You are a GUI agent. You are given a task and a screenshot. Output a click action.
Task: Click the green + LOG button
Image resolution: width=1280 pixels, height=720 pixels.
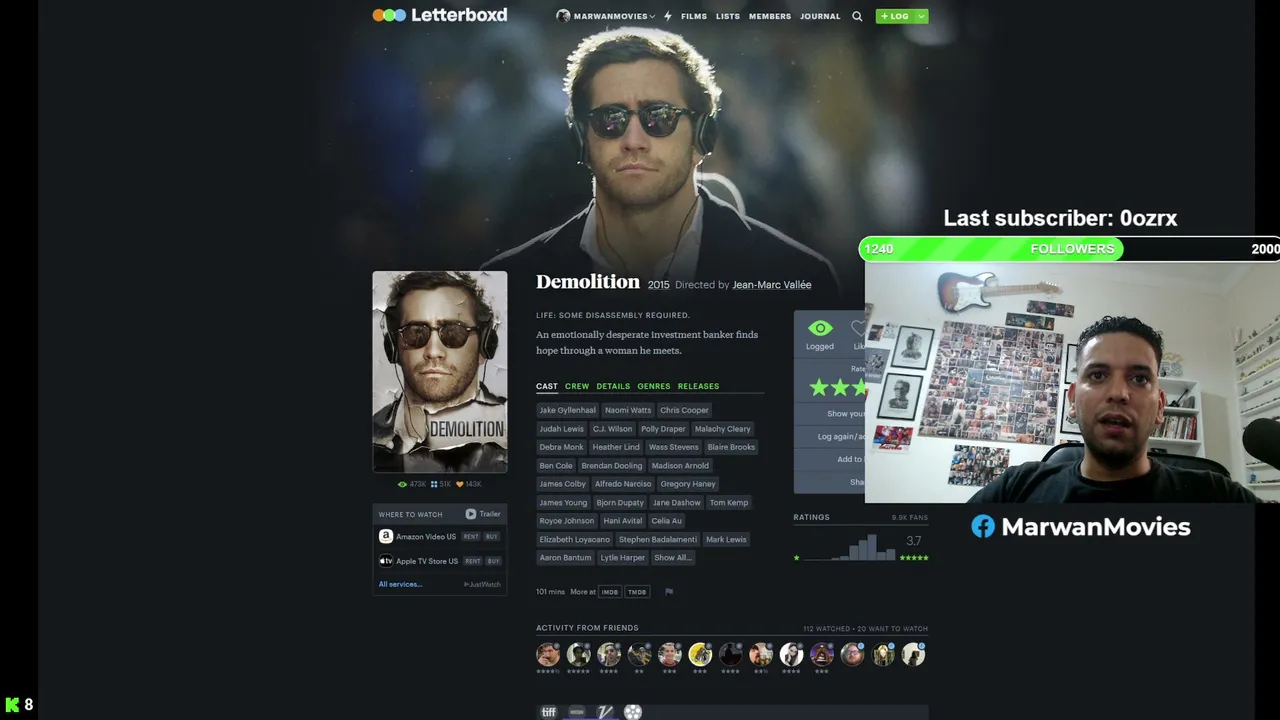pyautogui.click(x=895, y=16)
